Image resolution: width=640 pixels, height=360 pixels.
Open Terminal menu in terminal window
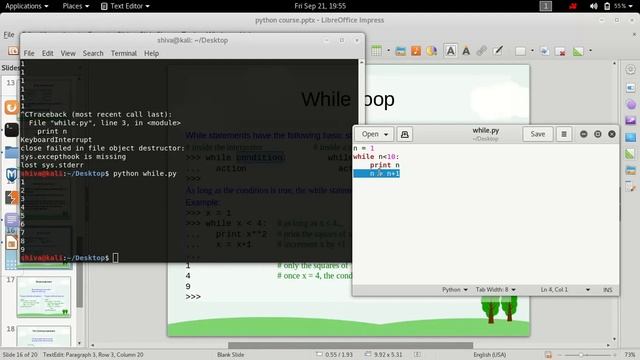pyautogui.click(x=124, y=53)
